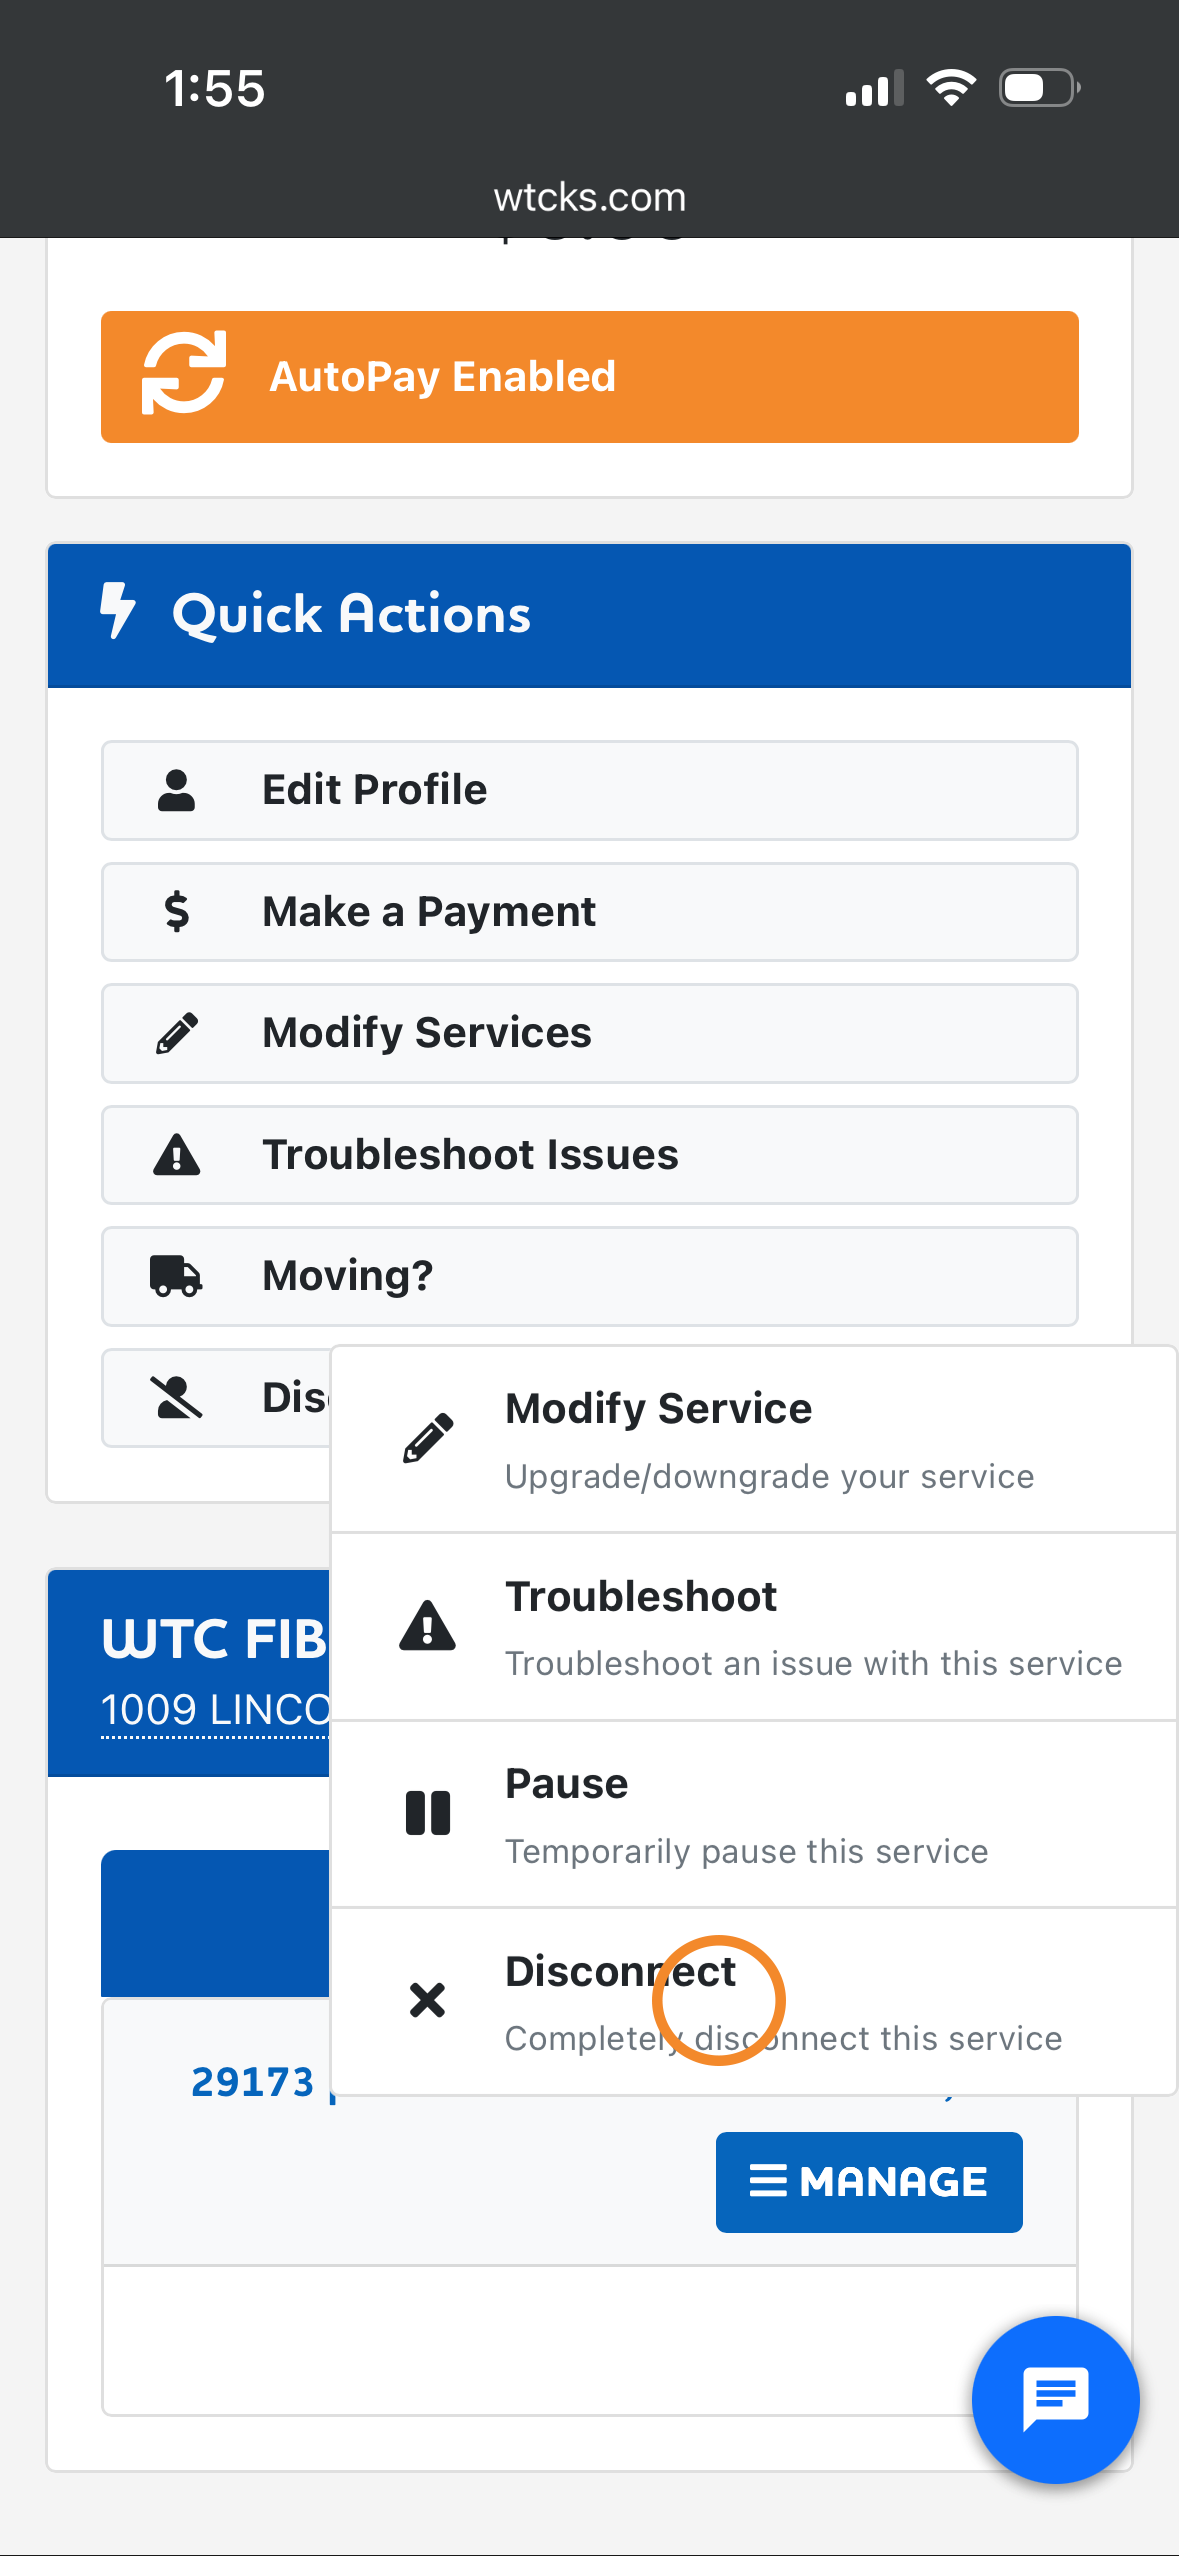Toggle the AutoPay Enabled button
1179x2556 pixels.
click(x=589, y=377)
